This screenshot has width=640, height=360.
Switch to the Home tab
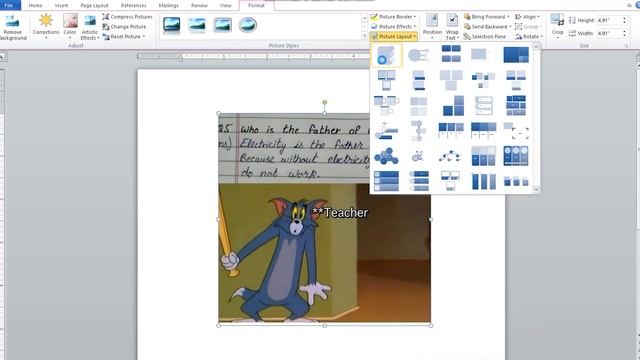[x=36, y=5]
